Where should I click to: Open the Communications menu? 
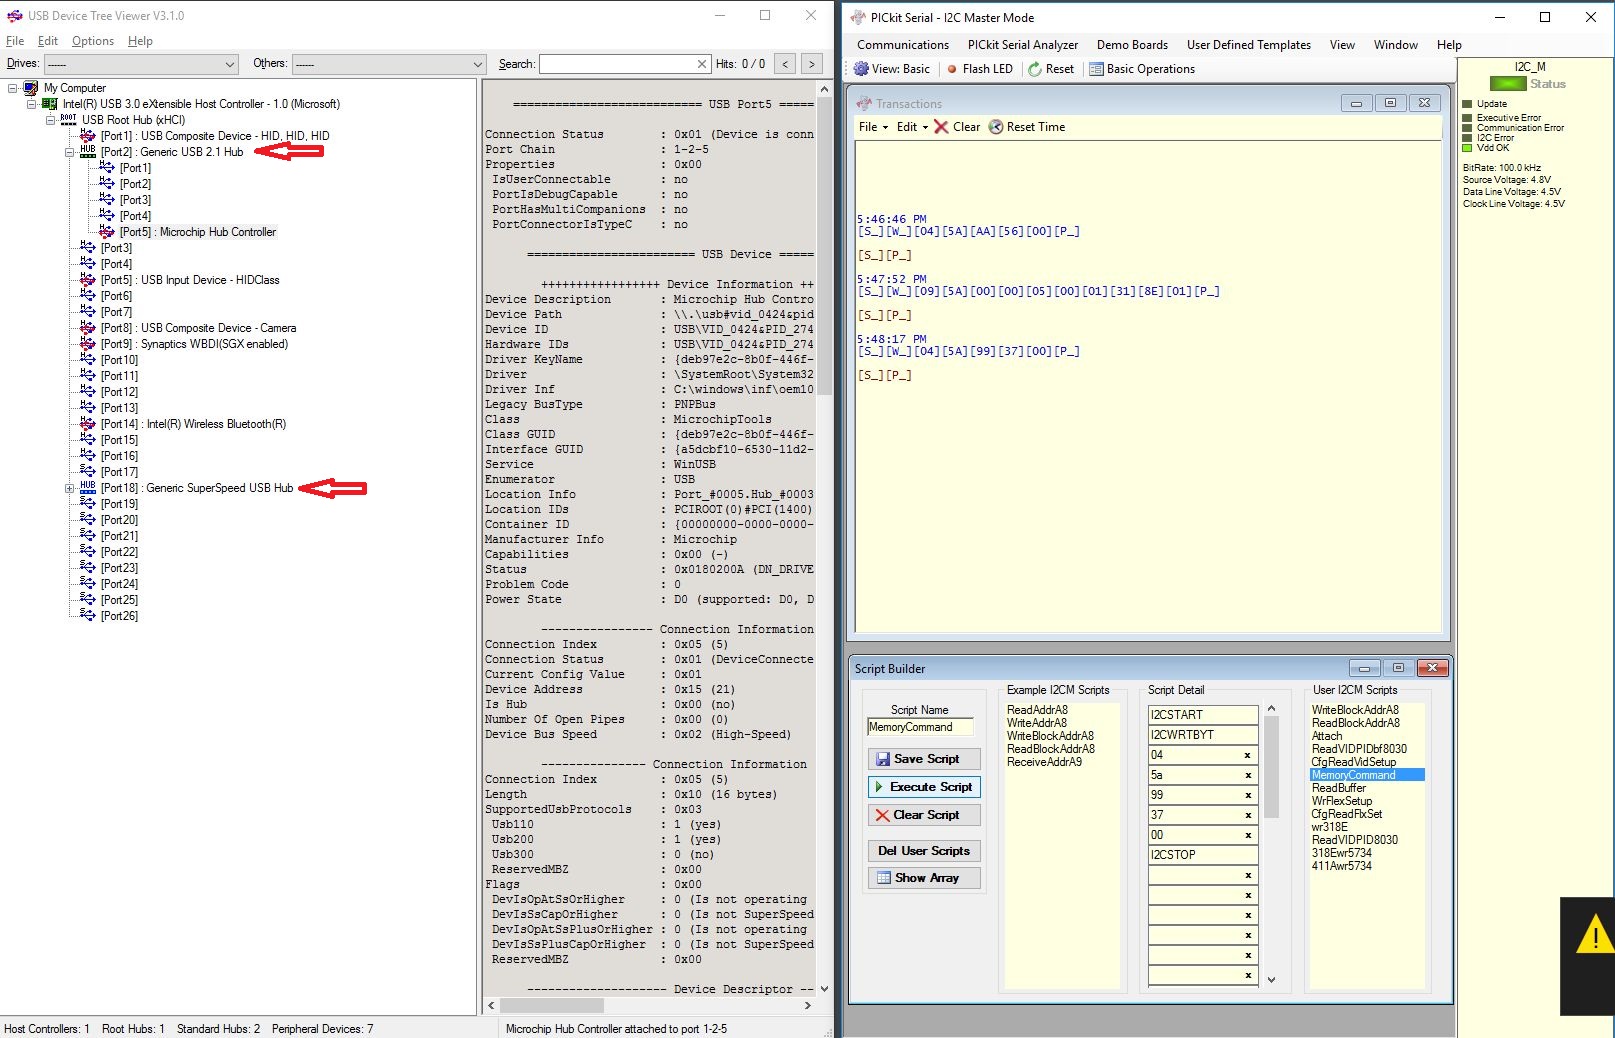903,45
